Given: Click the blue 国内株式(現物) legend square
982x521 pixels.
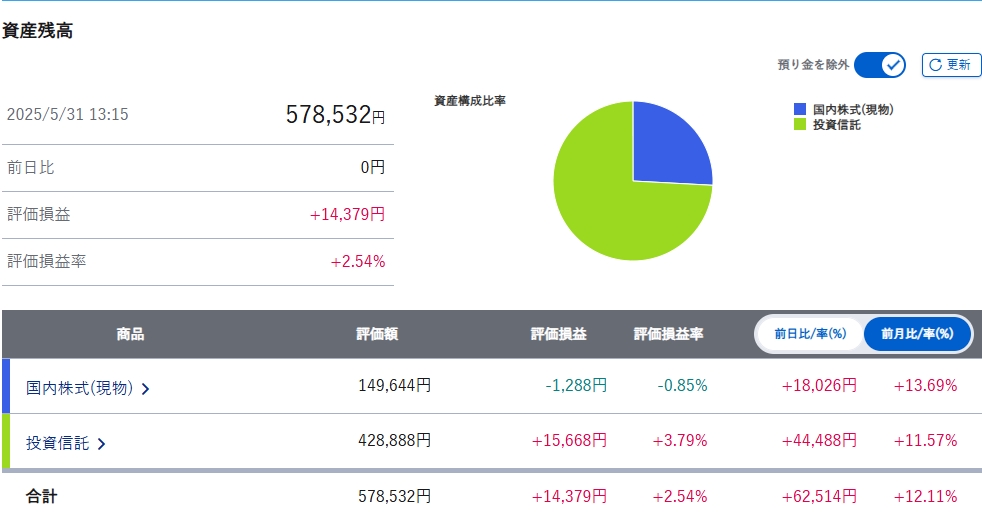Looking at the screenshot, I should point(800,110).
